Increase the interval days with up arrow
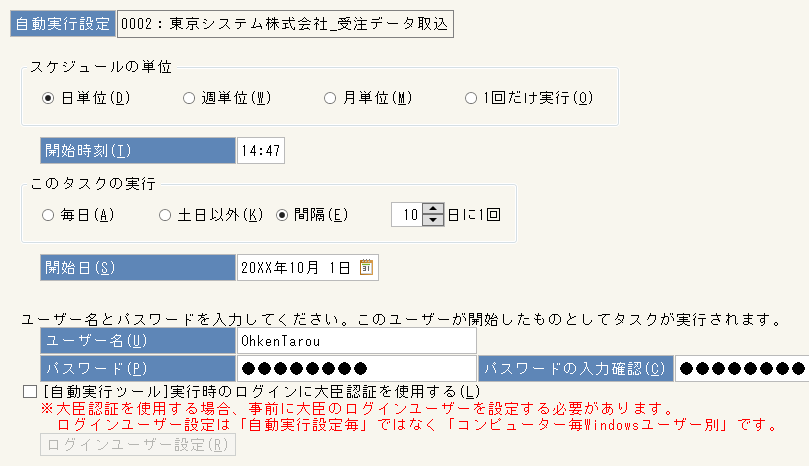Image resolution: width=809 pixels, height=466 pixels. [433, 209]
